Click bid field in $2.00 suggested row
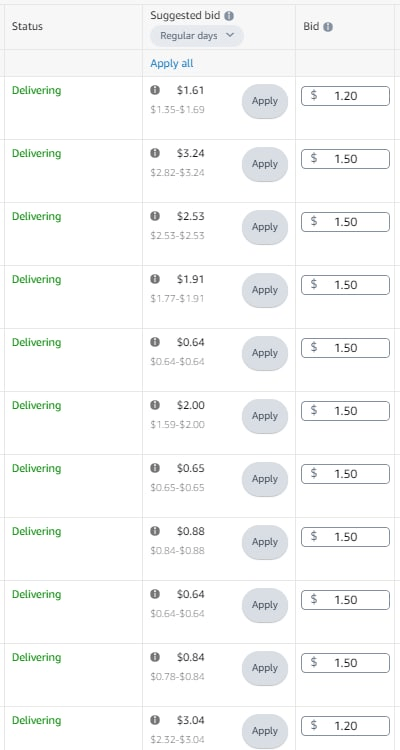Viewport: 400px width, 750px height. point(345,411)
